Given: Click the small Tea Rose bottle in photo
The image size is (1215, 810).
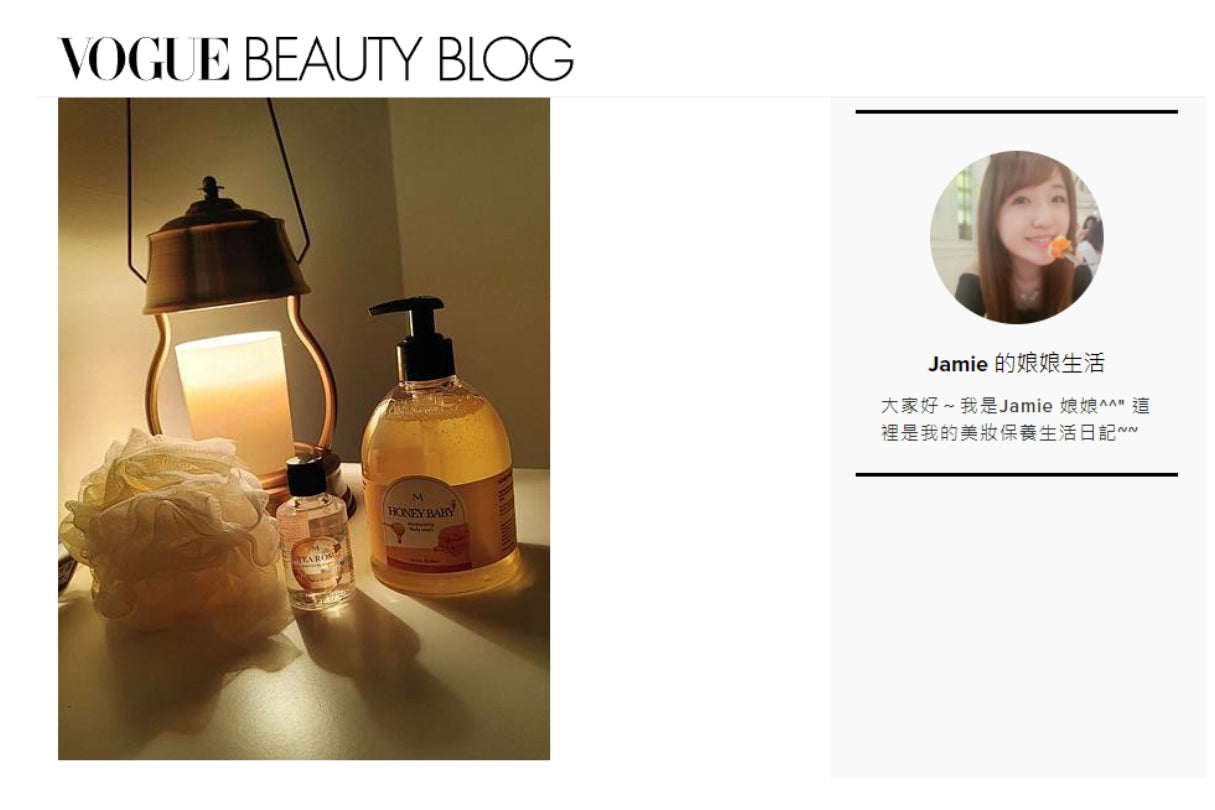Looking at the screenshot, I should [x=314, y=533].
